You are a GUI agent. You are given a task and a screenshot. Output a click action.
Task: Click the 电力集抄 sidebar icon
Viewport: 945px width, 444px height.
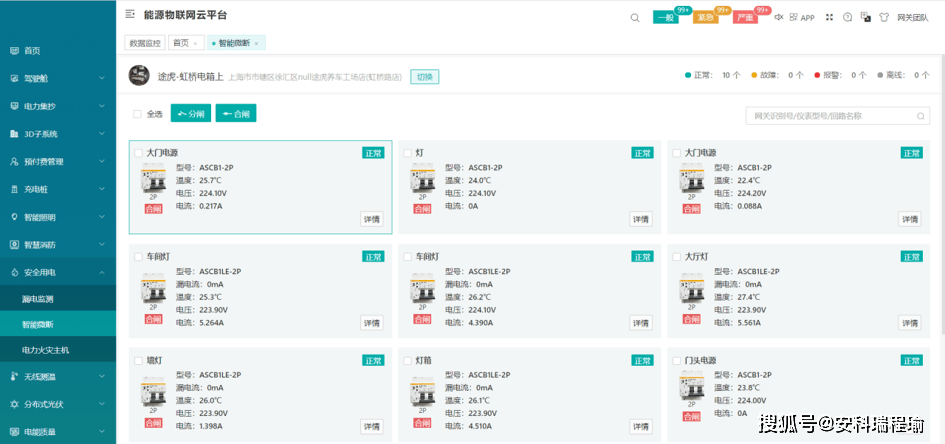[x=14, y=106]
